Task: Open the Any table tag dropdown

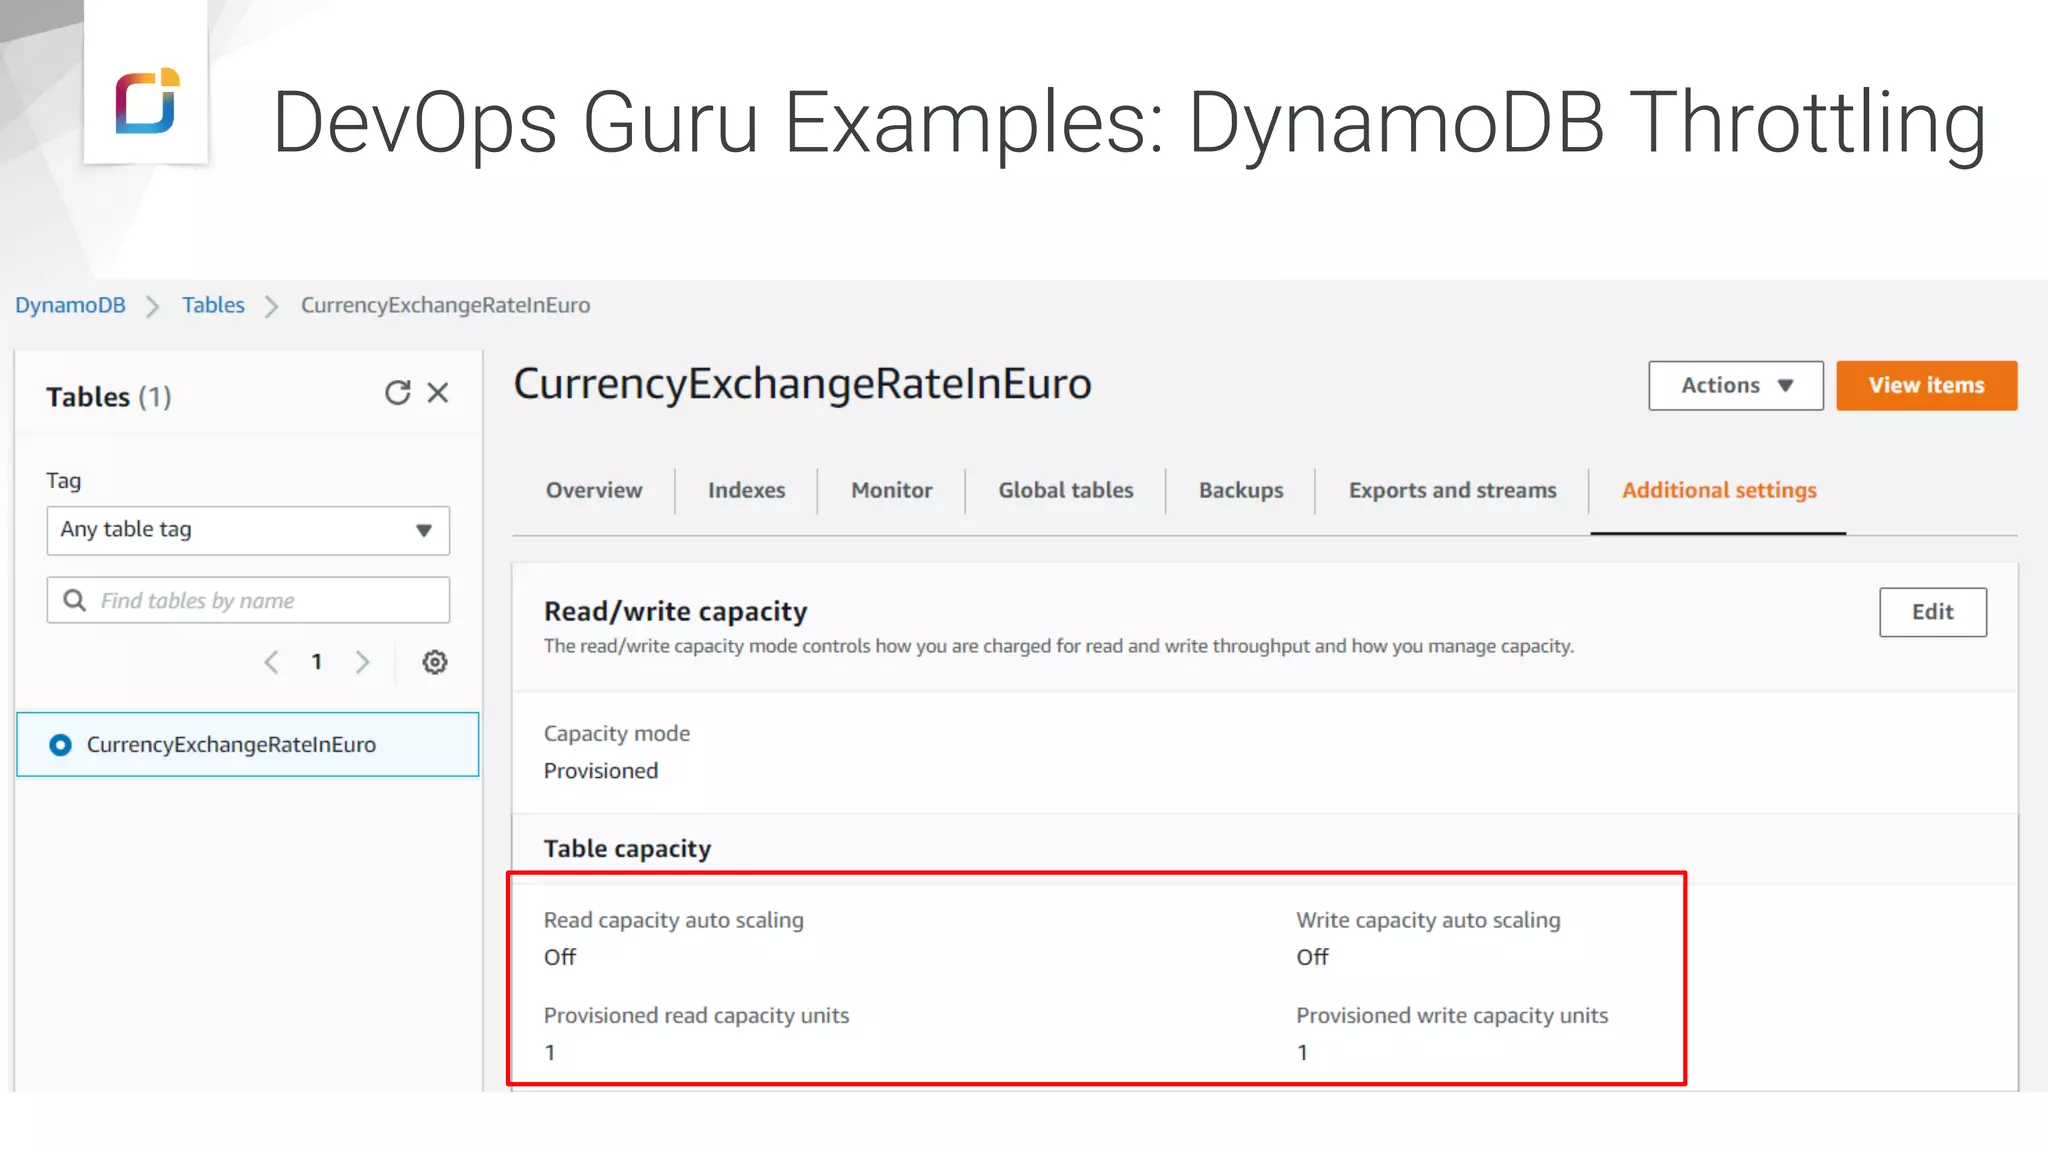Action: click(x=248, y=530)
